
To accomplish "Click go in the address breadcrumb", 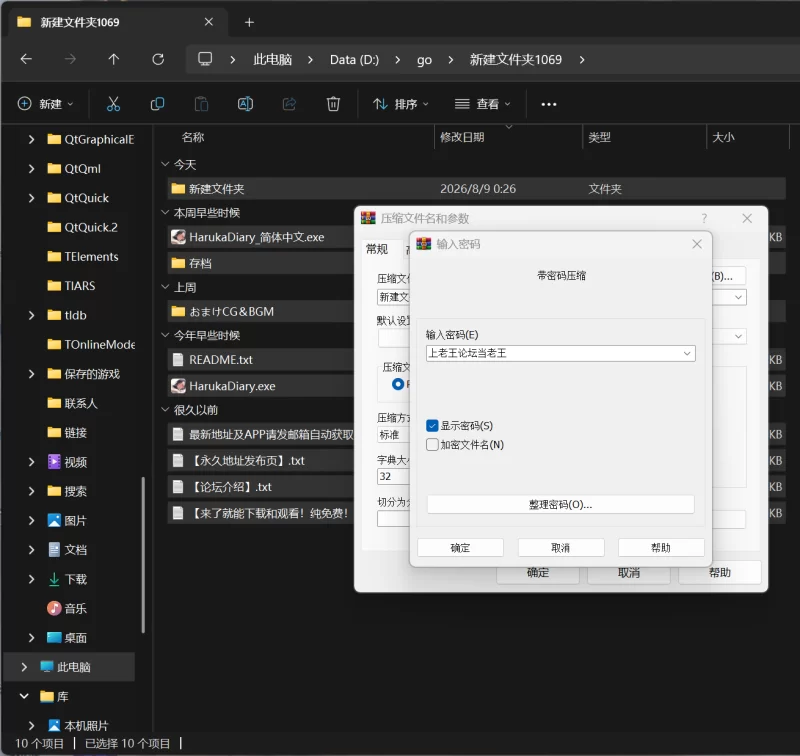I will 424,60.
